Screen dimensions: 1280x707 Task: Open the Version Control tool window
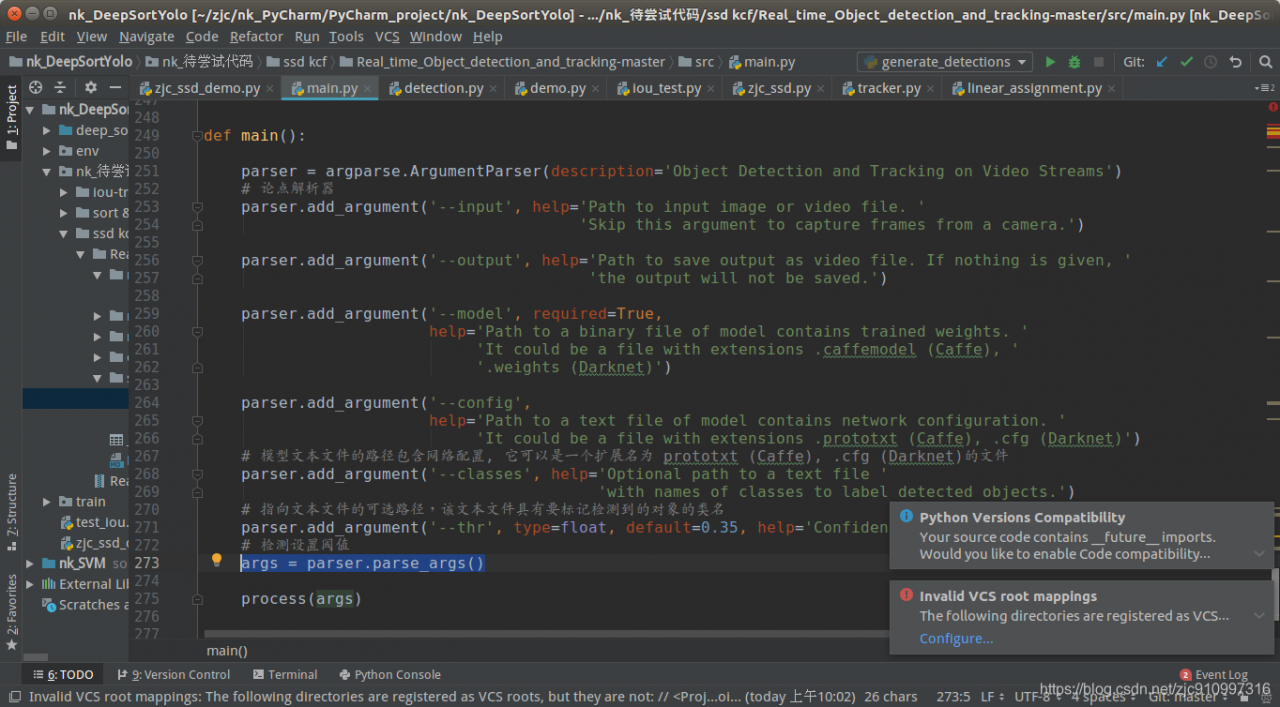[x=174, y=675]
